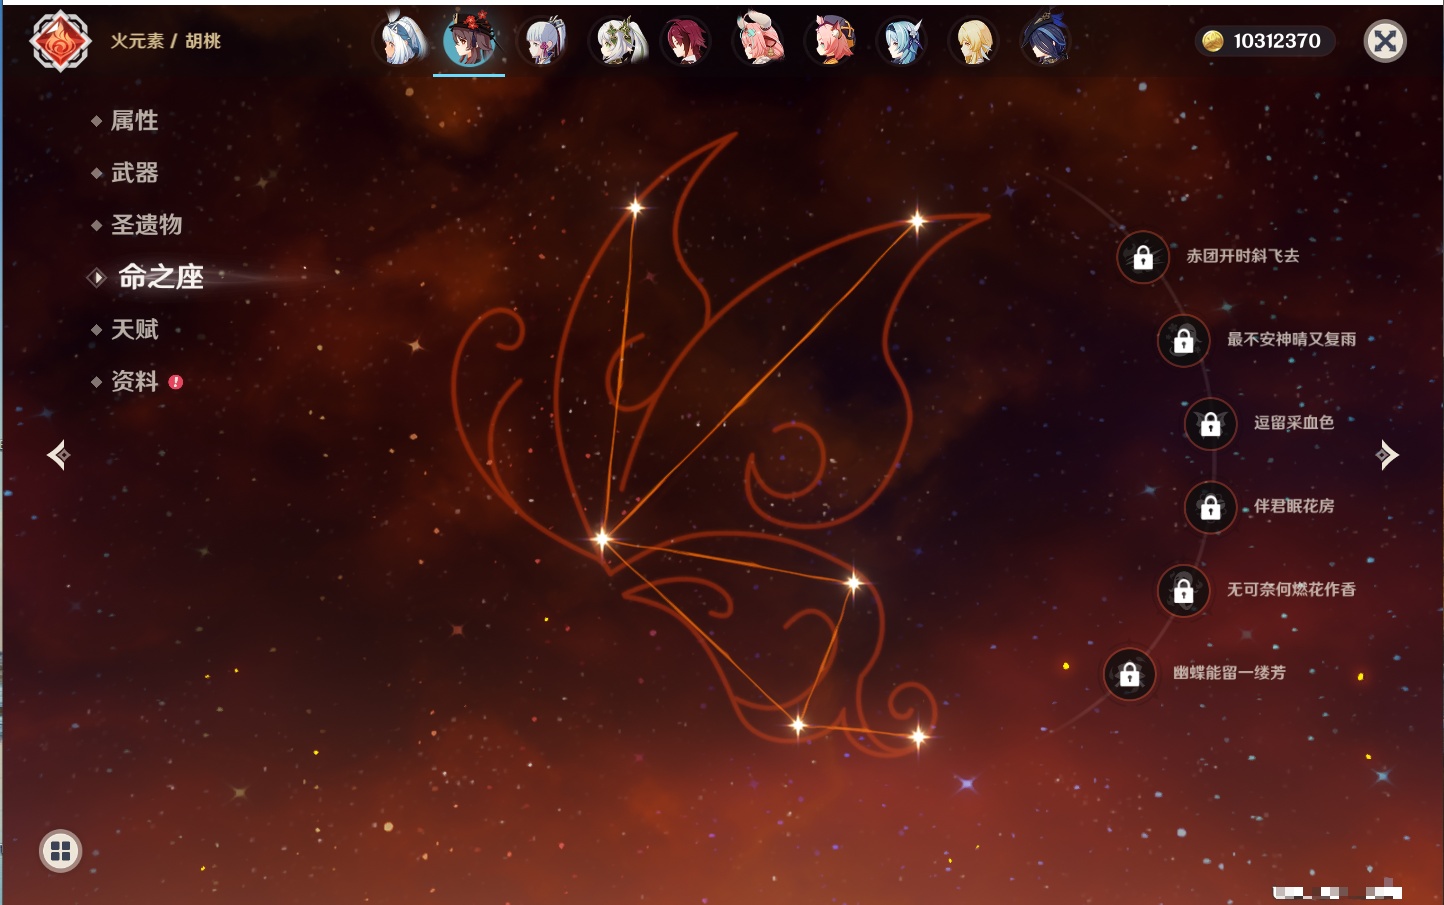
Task: Click the star at the top of left upper wing
Action: [x=634, y=208]
